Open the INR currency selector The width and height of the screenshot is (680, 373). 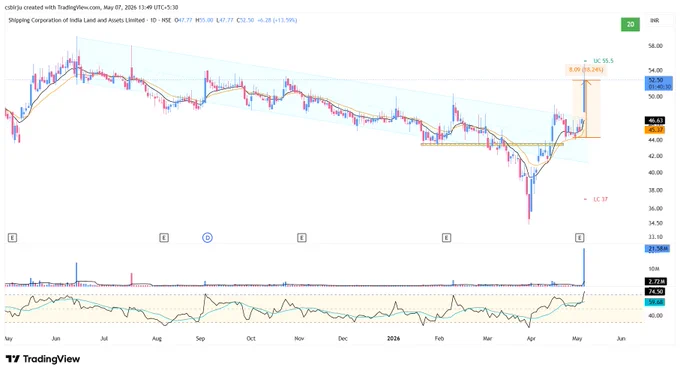[x=654, y=21]
